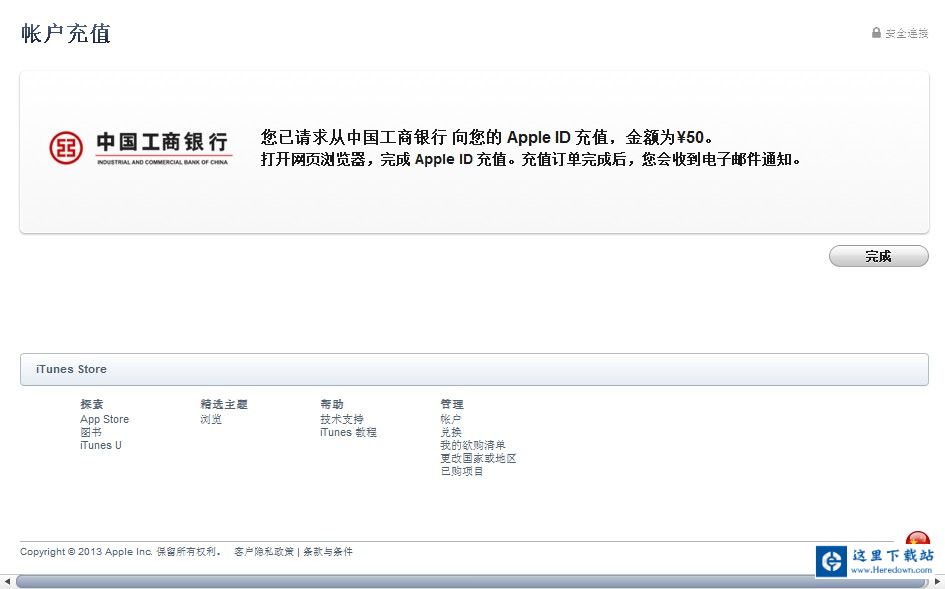Image resolution: width=945 pixels, height=589 pixels.
Task: Click the 探索 column heading
Action: point(92,404)
